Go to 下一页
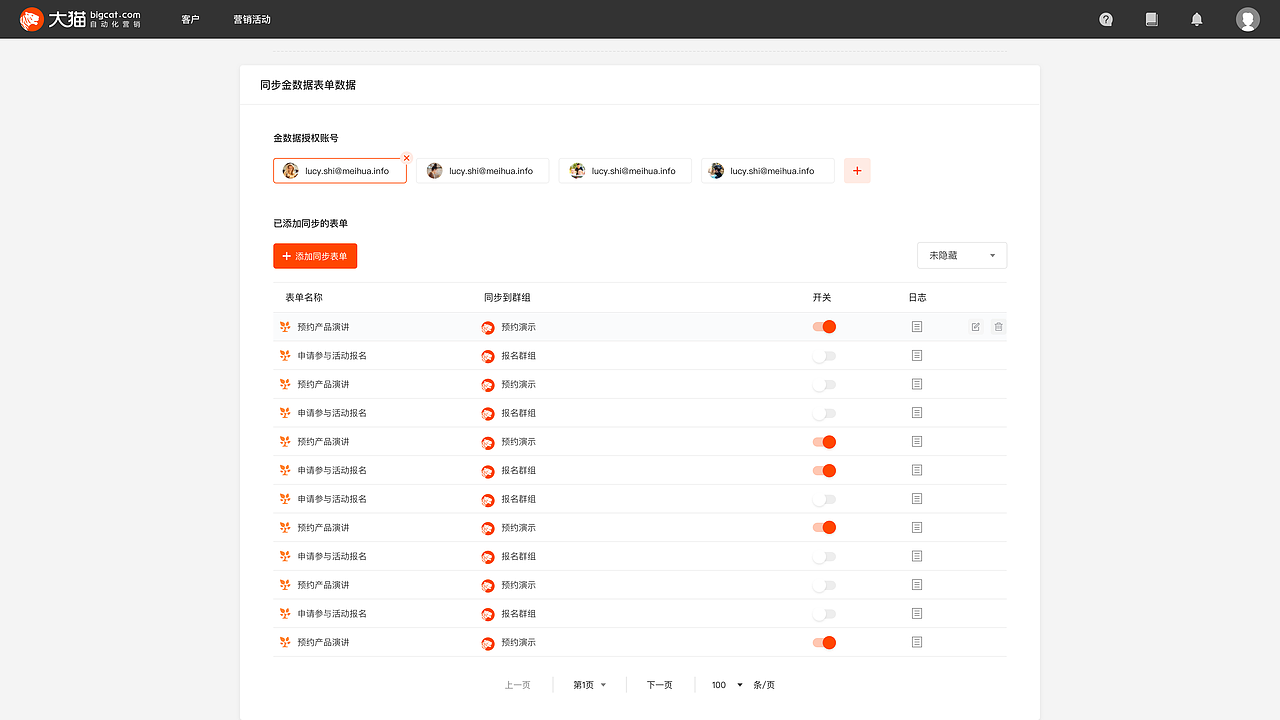Viewport: 1280px width, 720px height. click(659, 685)
